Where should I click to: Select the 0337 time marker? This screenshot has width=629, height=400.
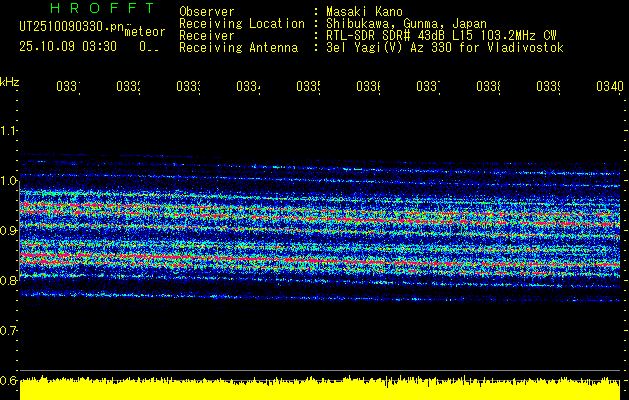click(x=428, y=87)
